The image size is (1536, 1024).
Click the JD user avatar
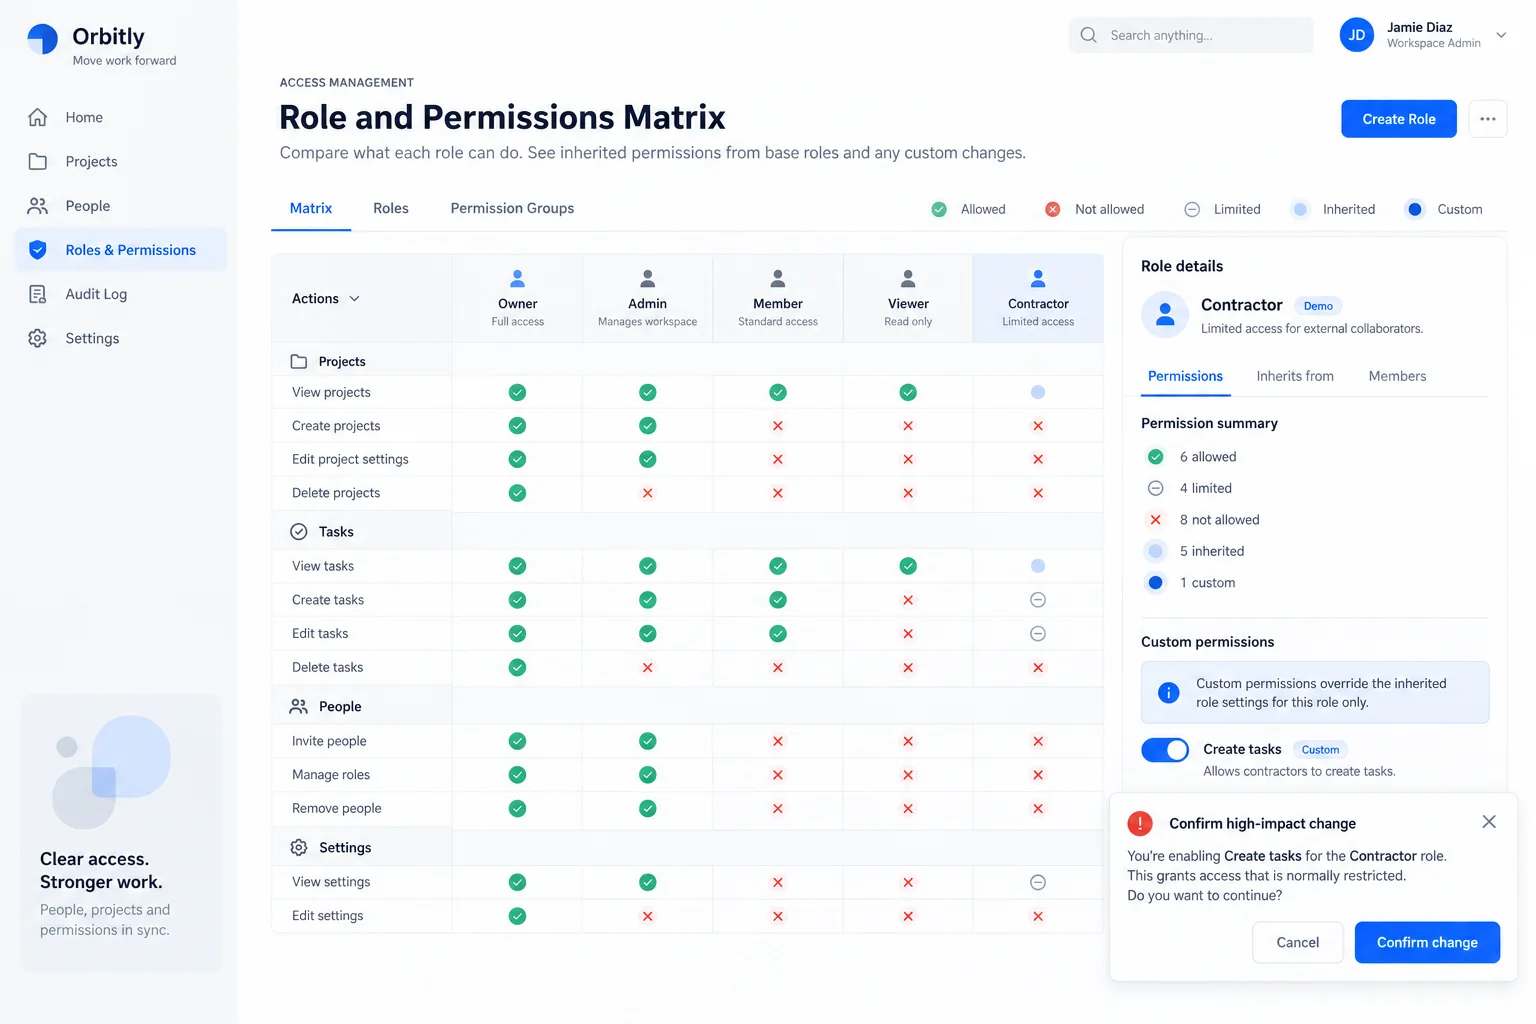pyautogui.click(x=1357, y=35)
